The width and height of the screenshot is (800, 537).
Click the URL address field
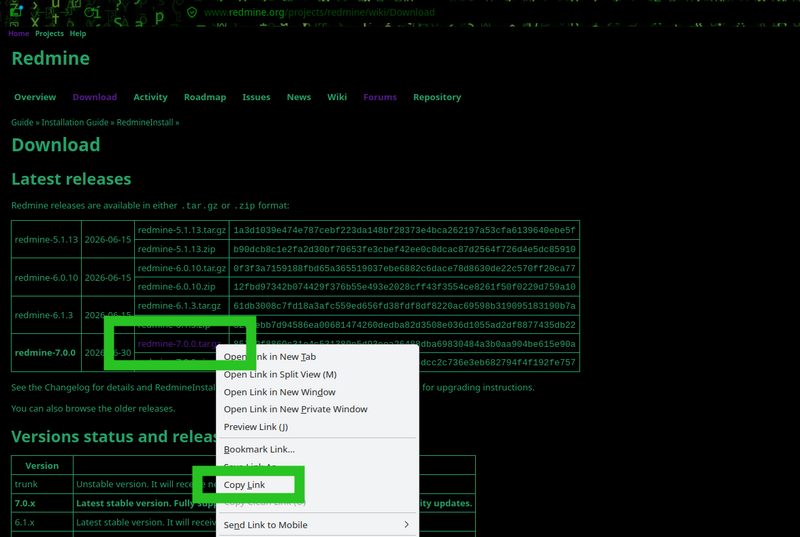[x=319, y=12]
